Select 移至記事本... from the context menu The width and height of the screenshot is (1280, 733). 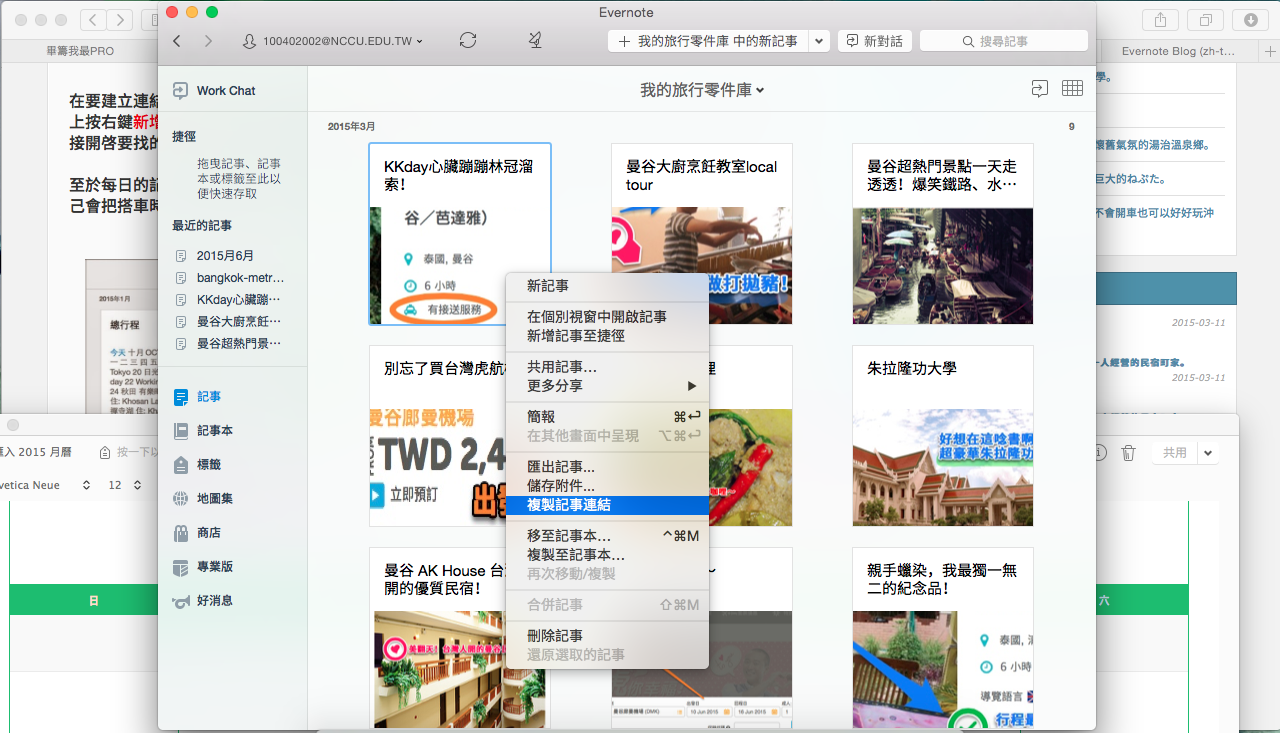[607, 536]
